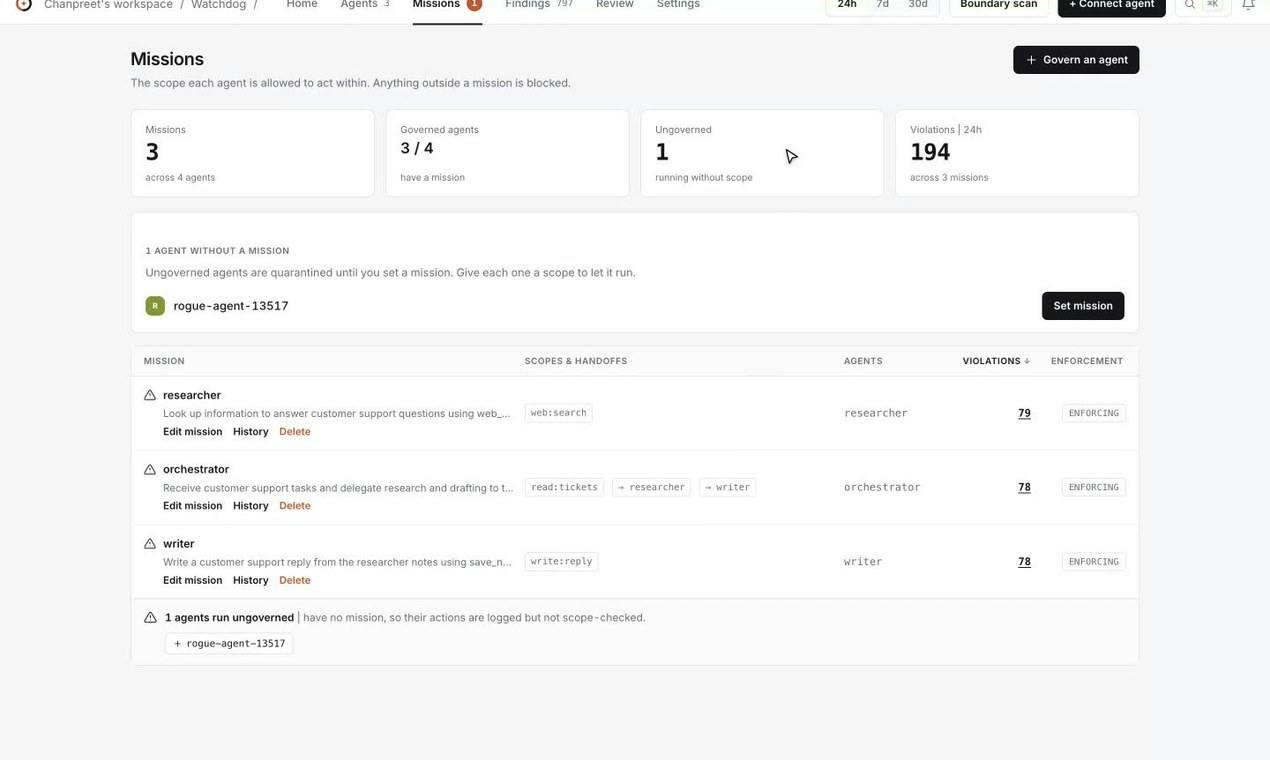Click the rogue-agent-13517 avatar icon

(x=155, y=306)
